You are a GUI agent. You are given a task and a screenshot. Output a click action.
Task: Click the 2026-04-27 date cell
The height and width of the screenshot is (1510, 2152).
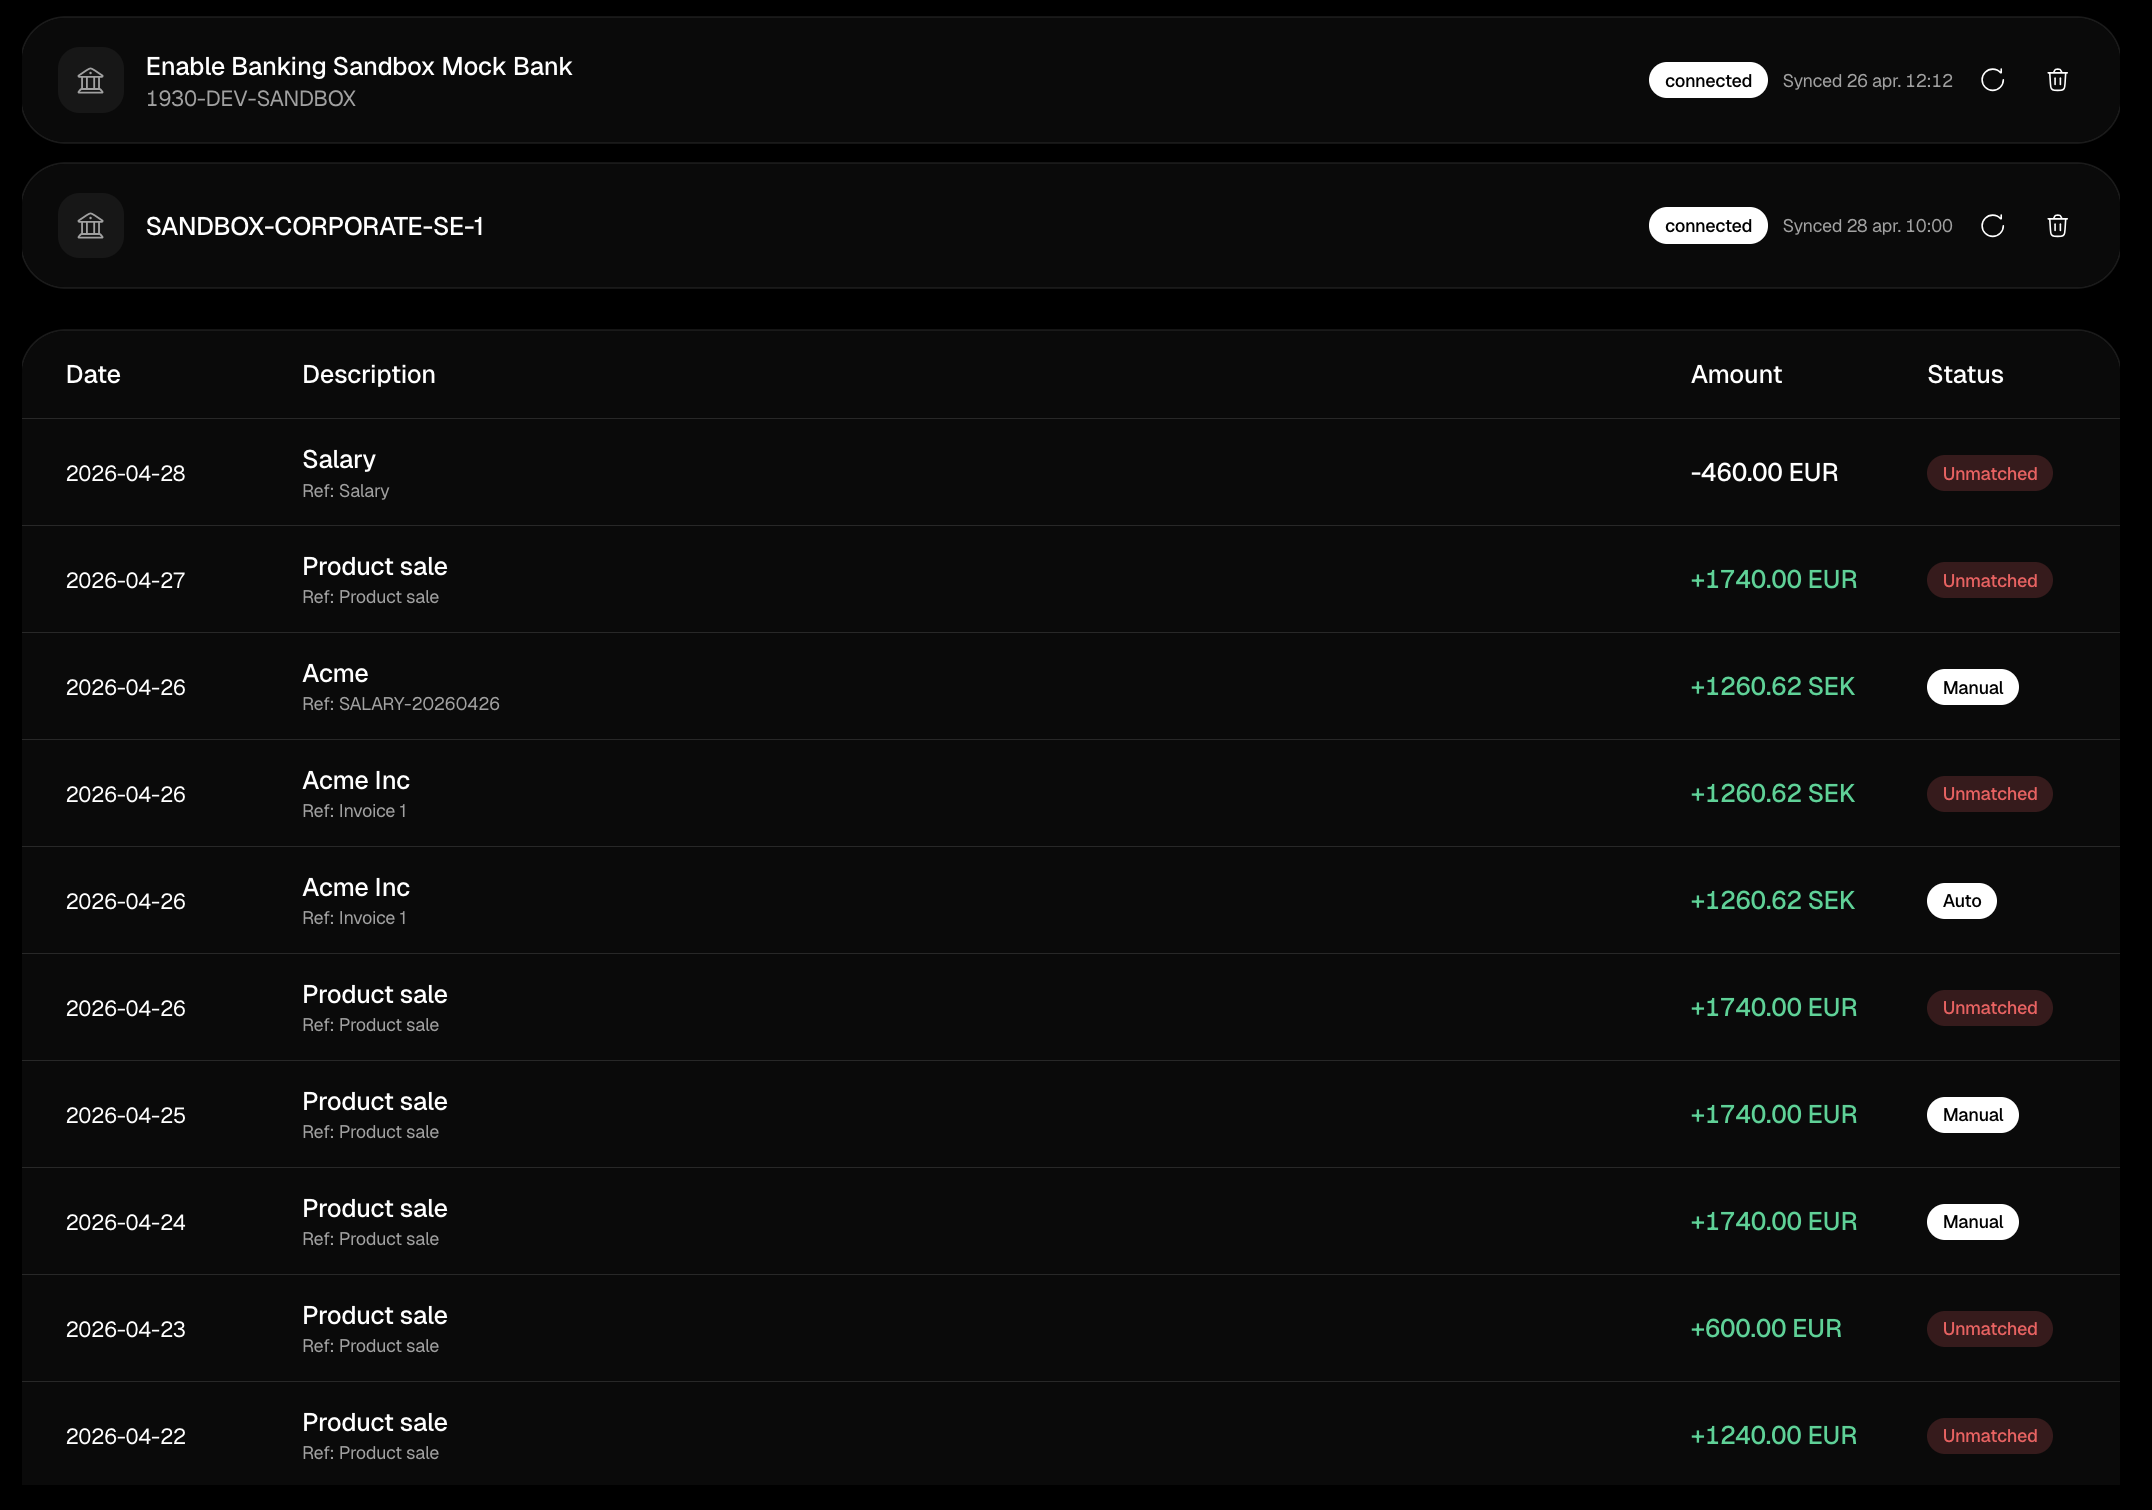click(126, 580)
